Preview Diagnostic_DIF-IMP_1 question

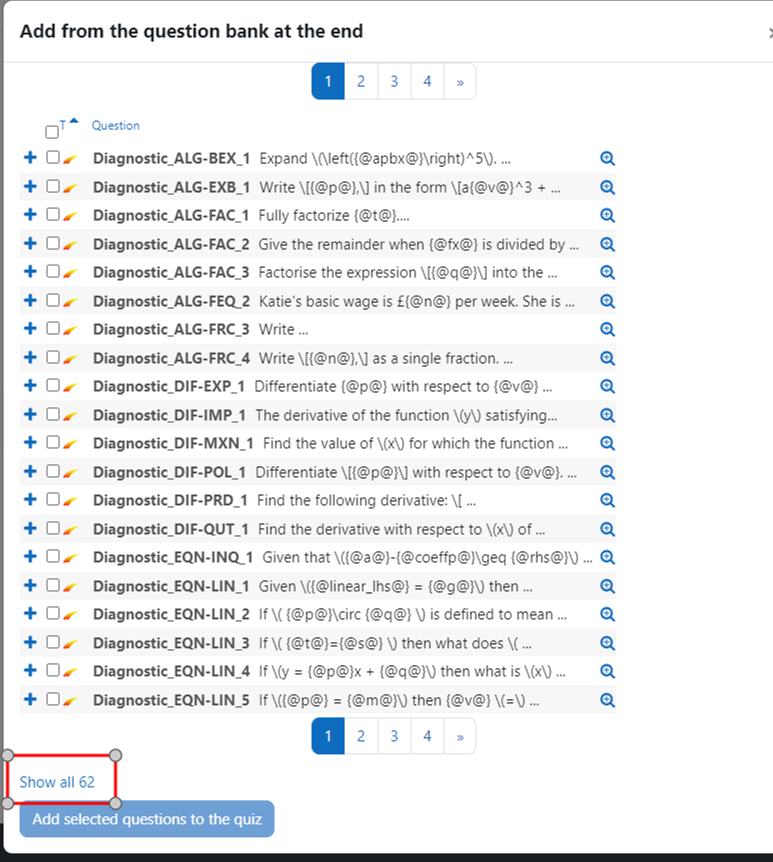[x=607, y=415]
